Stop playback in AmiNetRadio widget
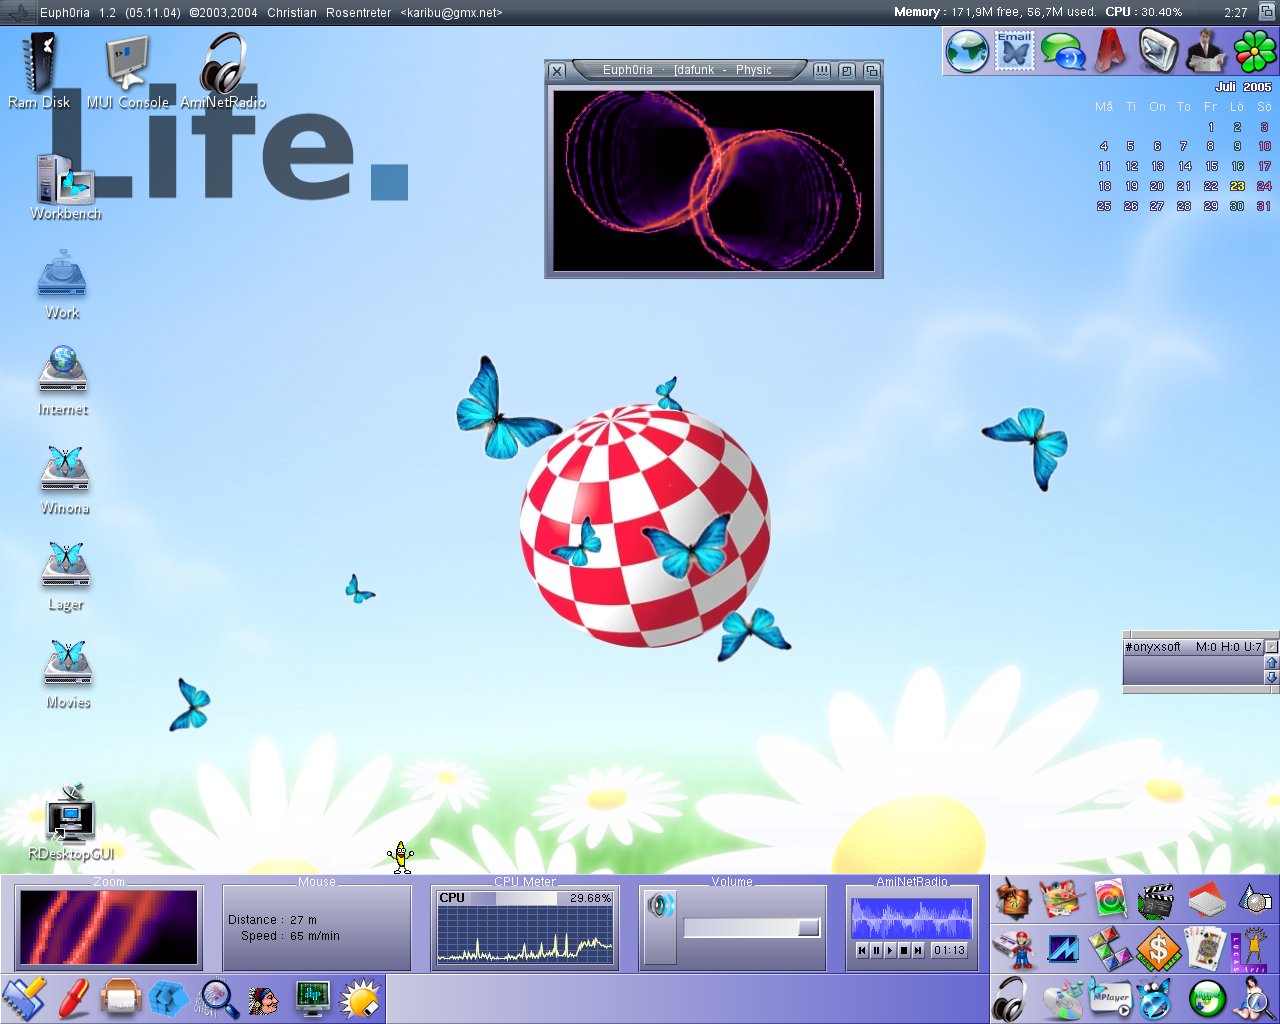 pos(904,950)
